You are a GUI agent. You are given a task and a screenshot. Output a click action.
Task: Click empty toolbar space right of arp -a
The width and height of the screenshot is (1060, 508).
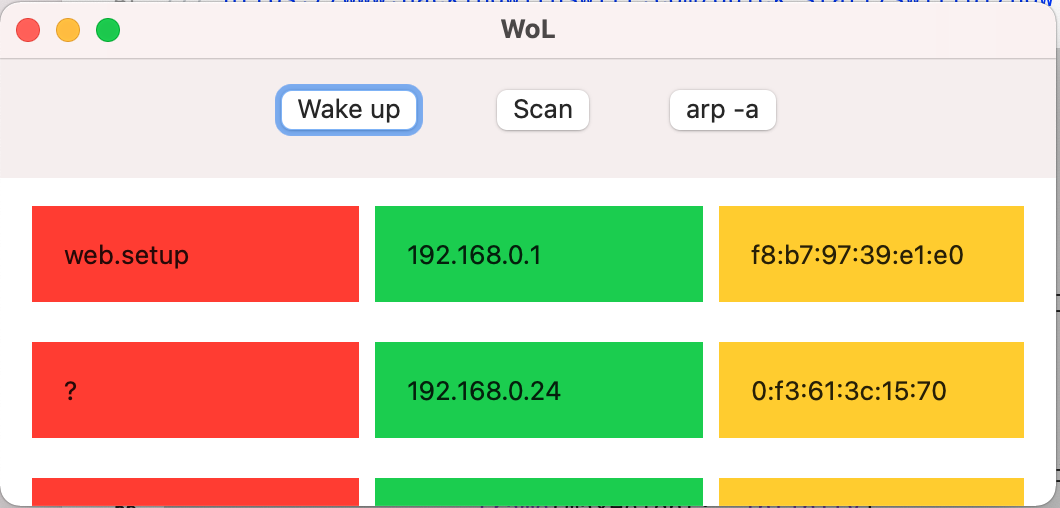click(910, 110)
